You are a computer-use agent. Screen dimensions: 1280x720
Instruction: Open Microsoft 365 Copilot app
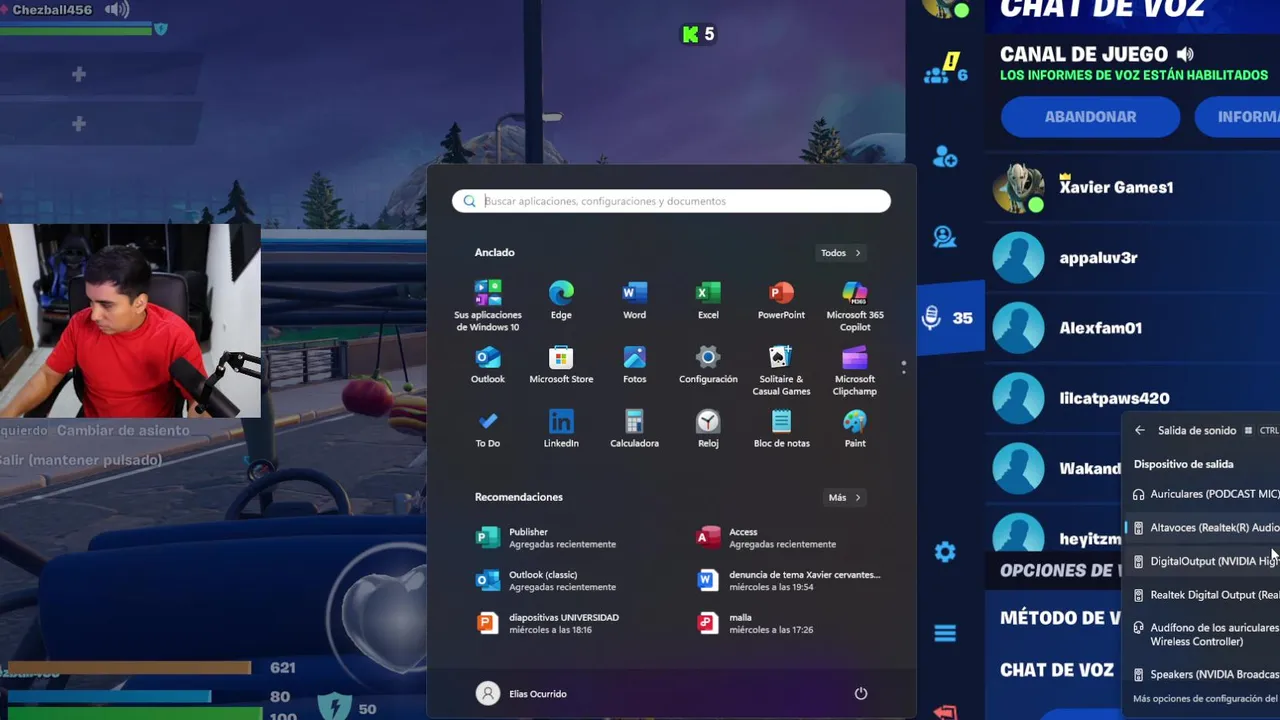(855, 305)
